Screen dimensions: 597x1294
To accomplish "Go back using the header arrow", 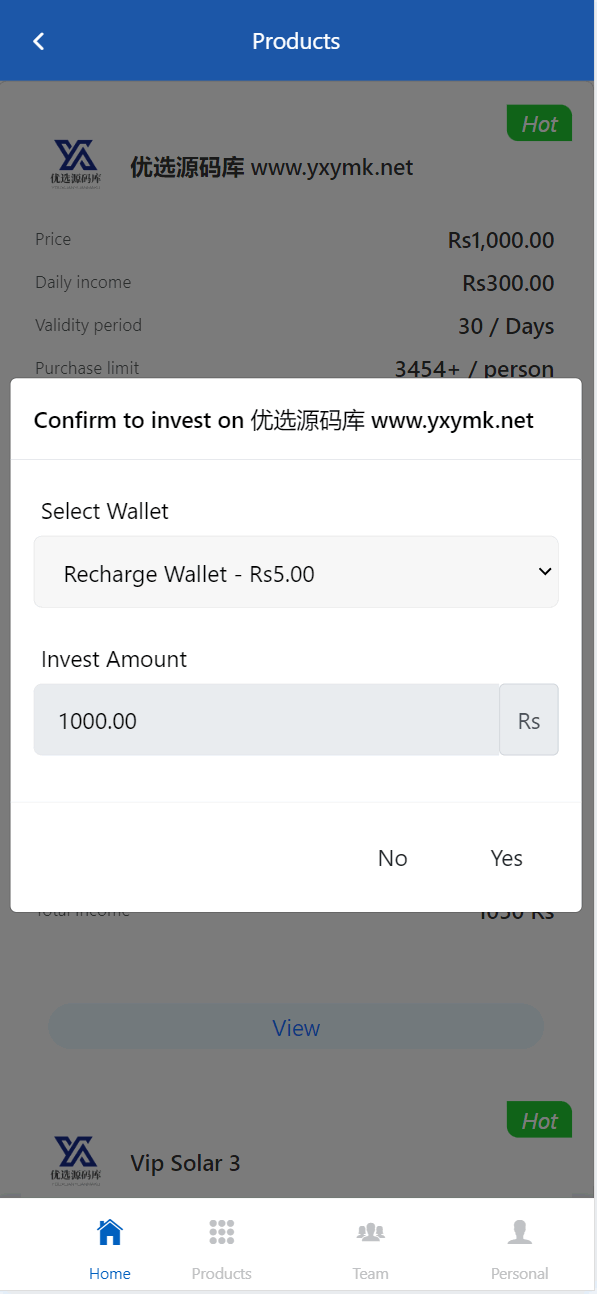I will [x=39, y=41].
